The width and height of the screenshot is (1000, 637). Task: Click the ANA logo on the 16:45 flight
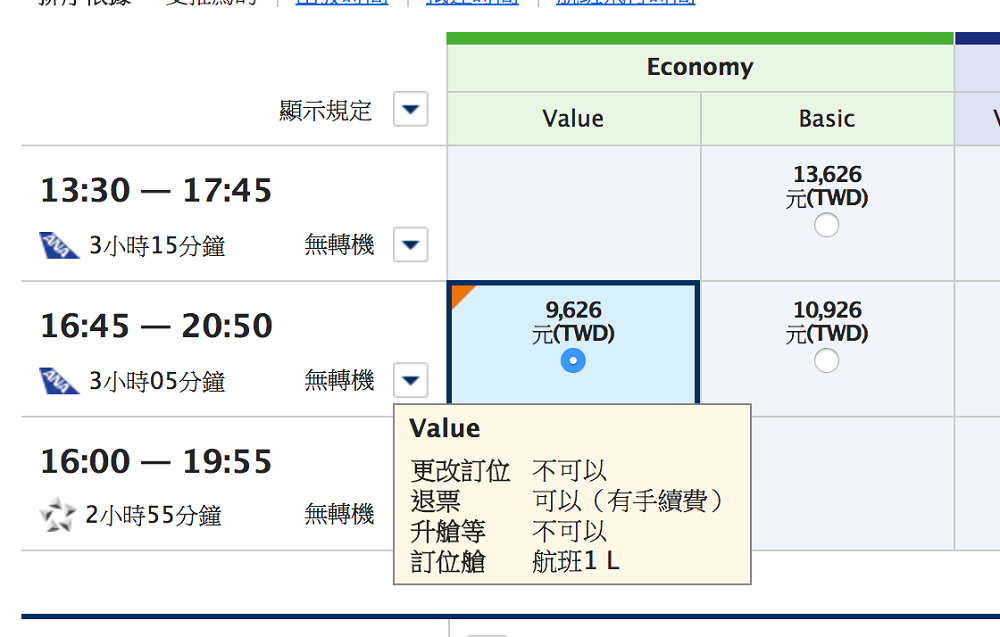[x=59, y=381]
